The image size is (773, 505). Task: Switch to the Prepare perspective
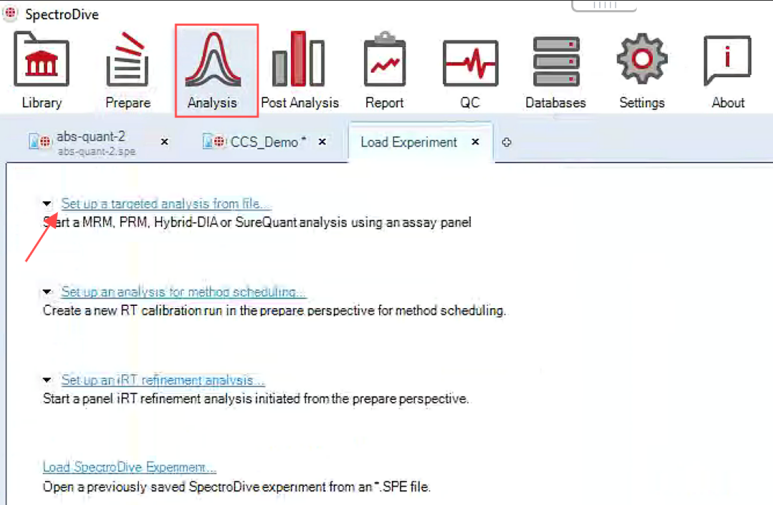128,70
